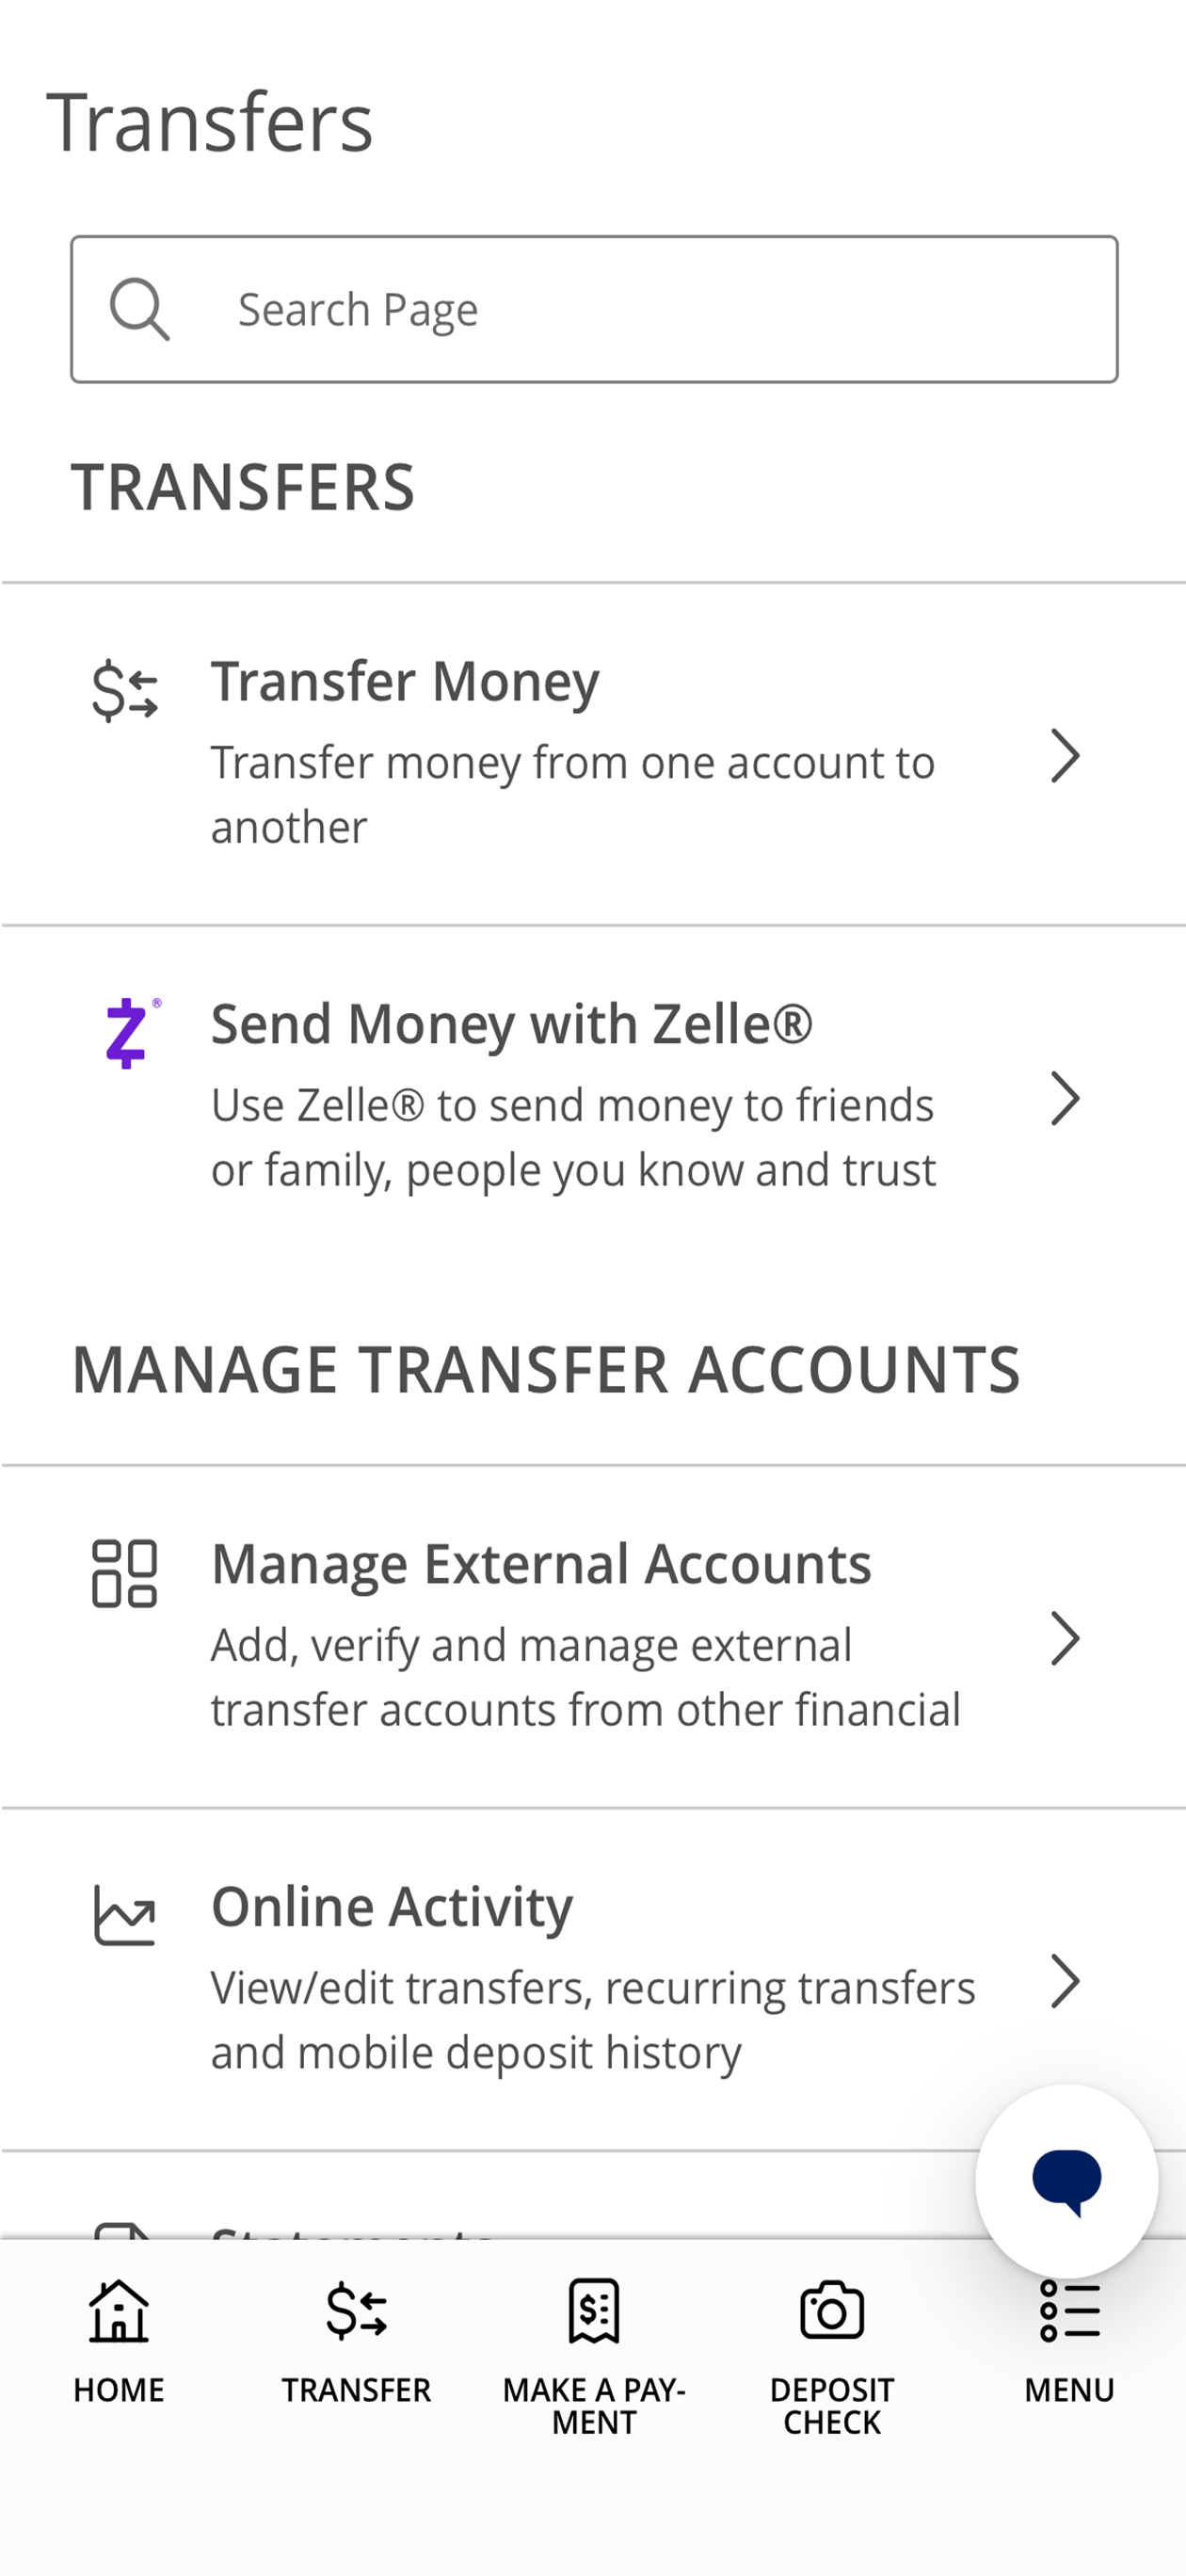Switch to the Transfer tab in bottom bar
Viewport: 1186px width, 2576px height.
pyautogui.click(x=356, y=2341)
